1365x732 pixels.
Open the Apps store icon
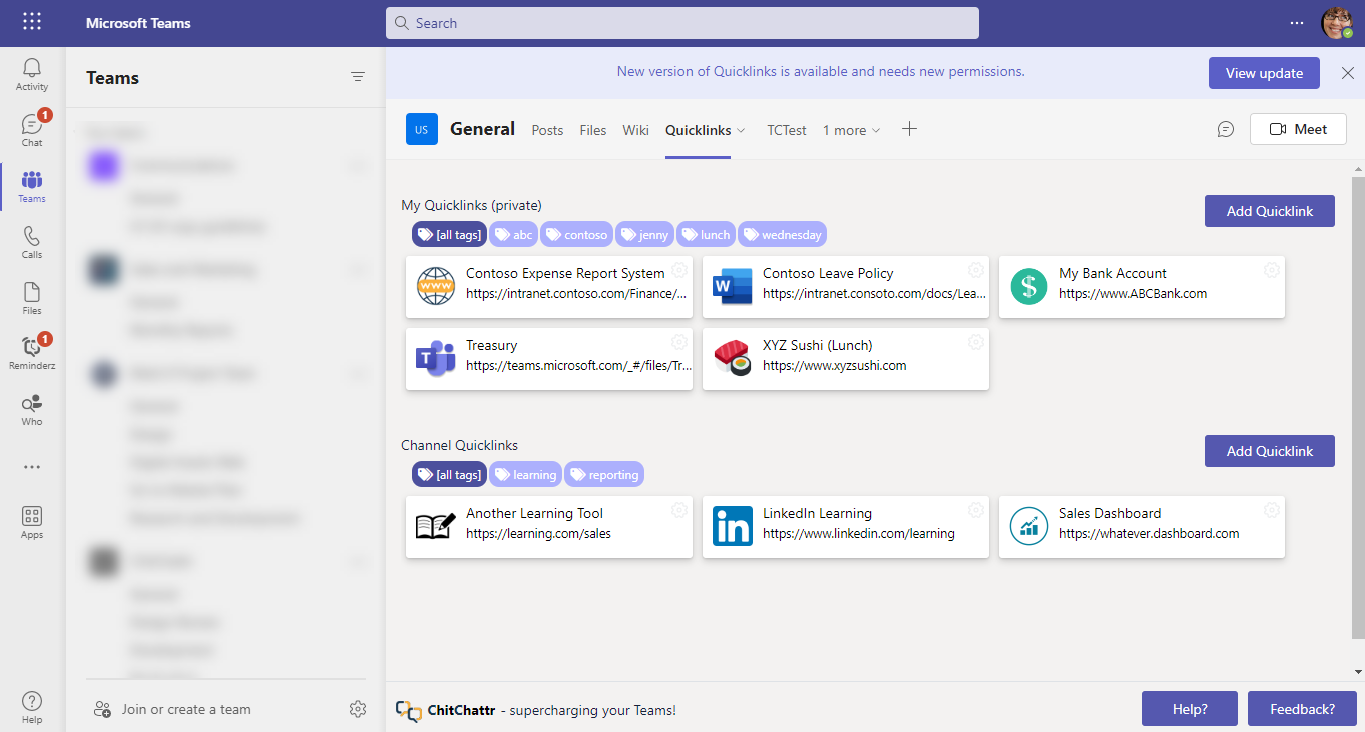[32, 522]
